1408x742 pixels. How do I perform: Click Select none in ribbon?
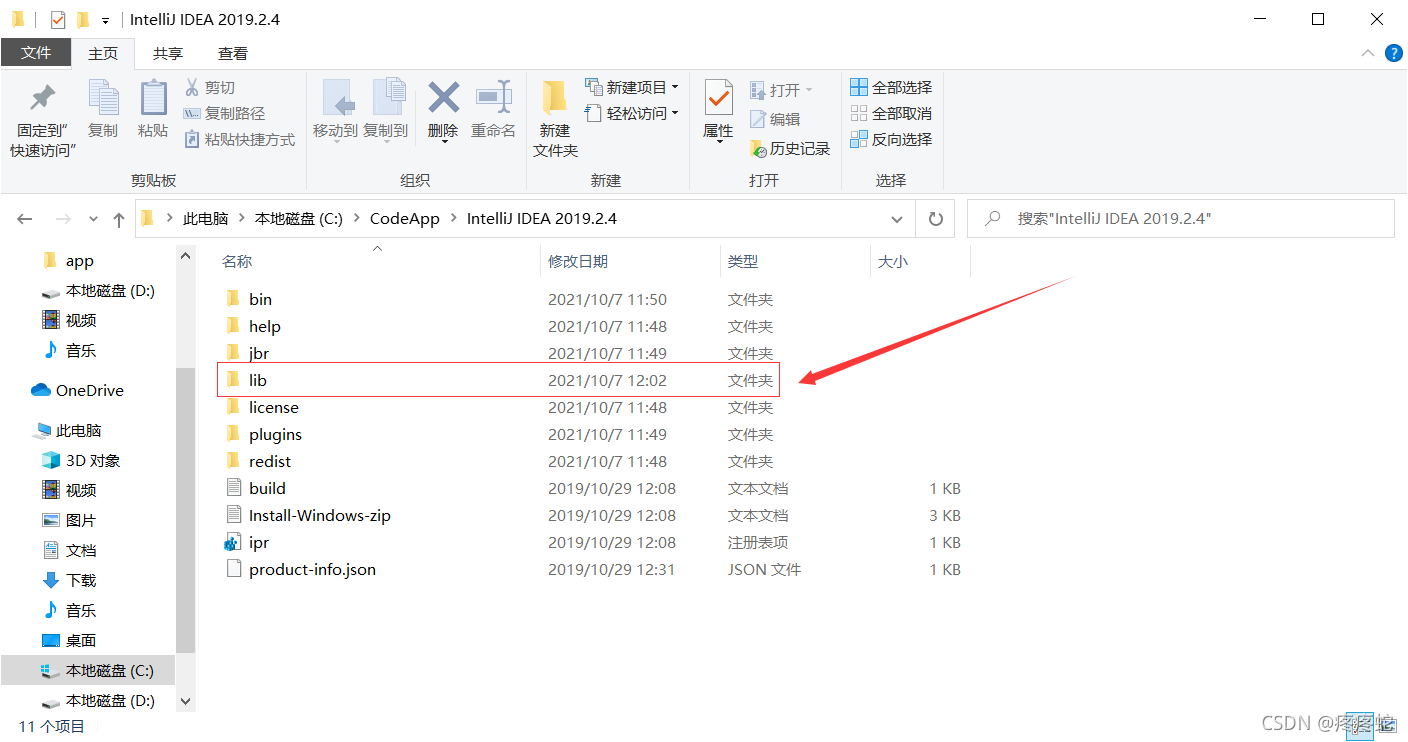pos(891,113)
